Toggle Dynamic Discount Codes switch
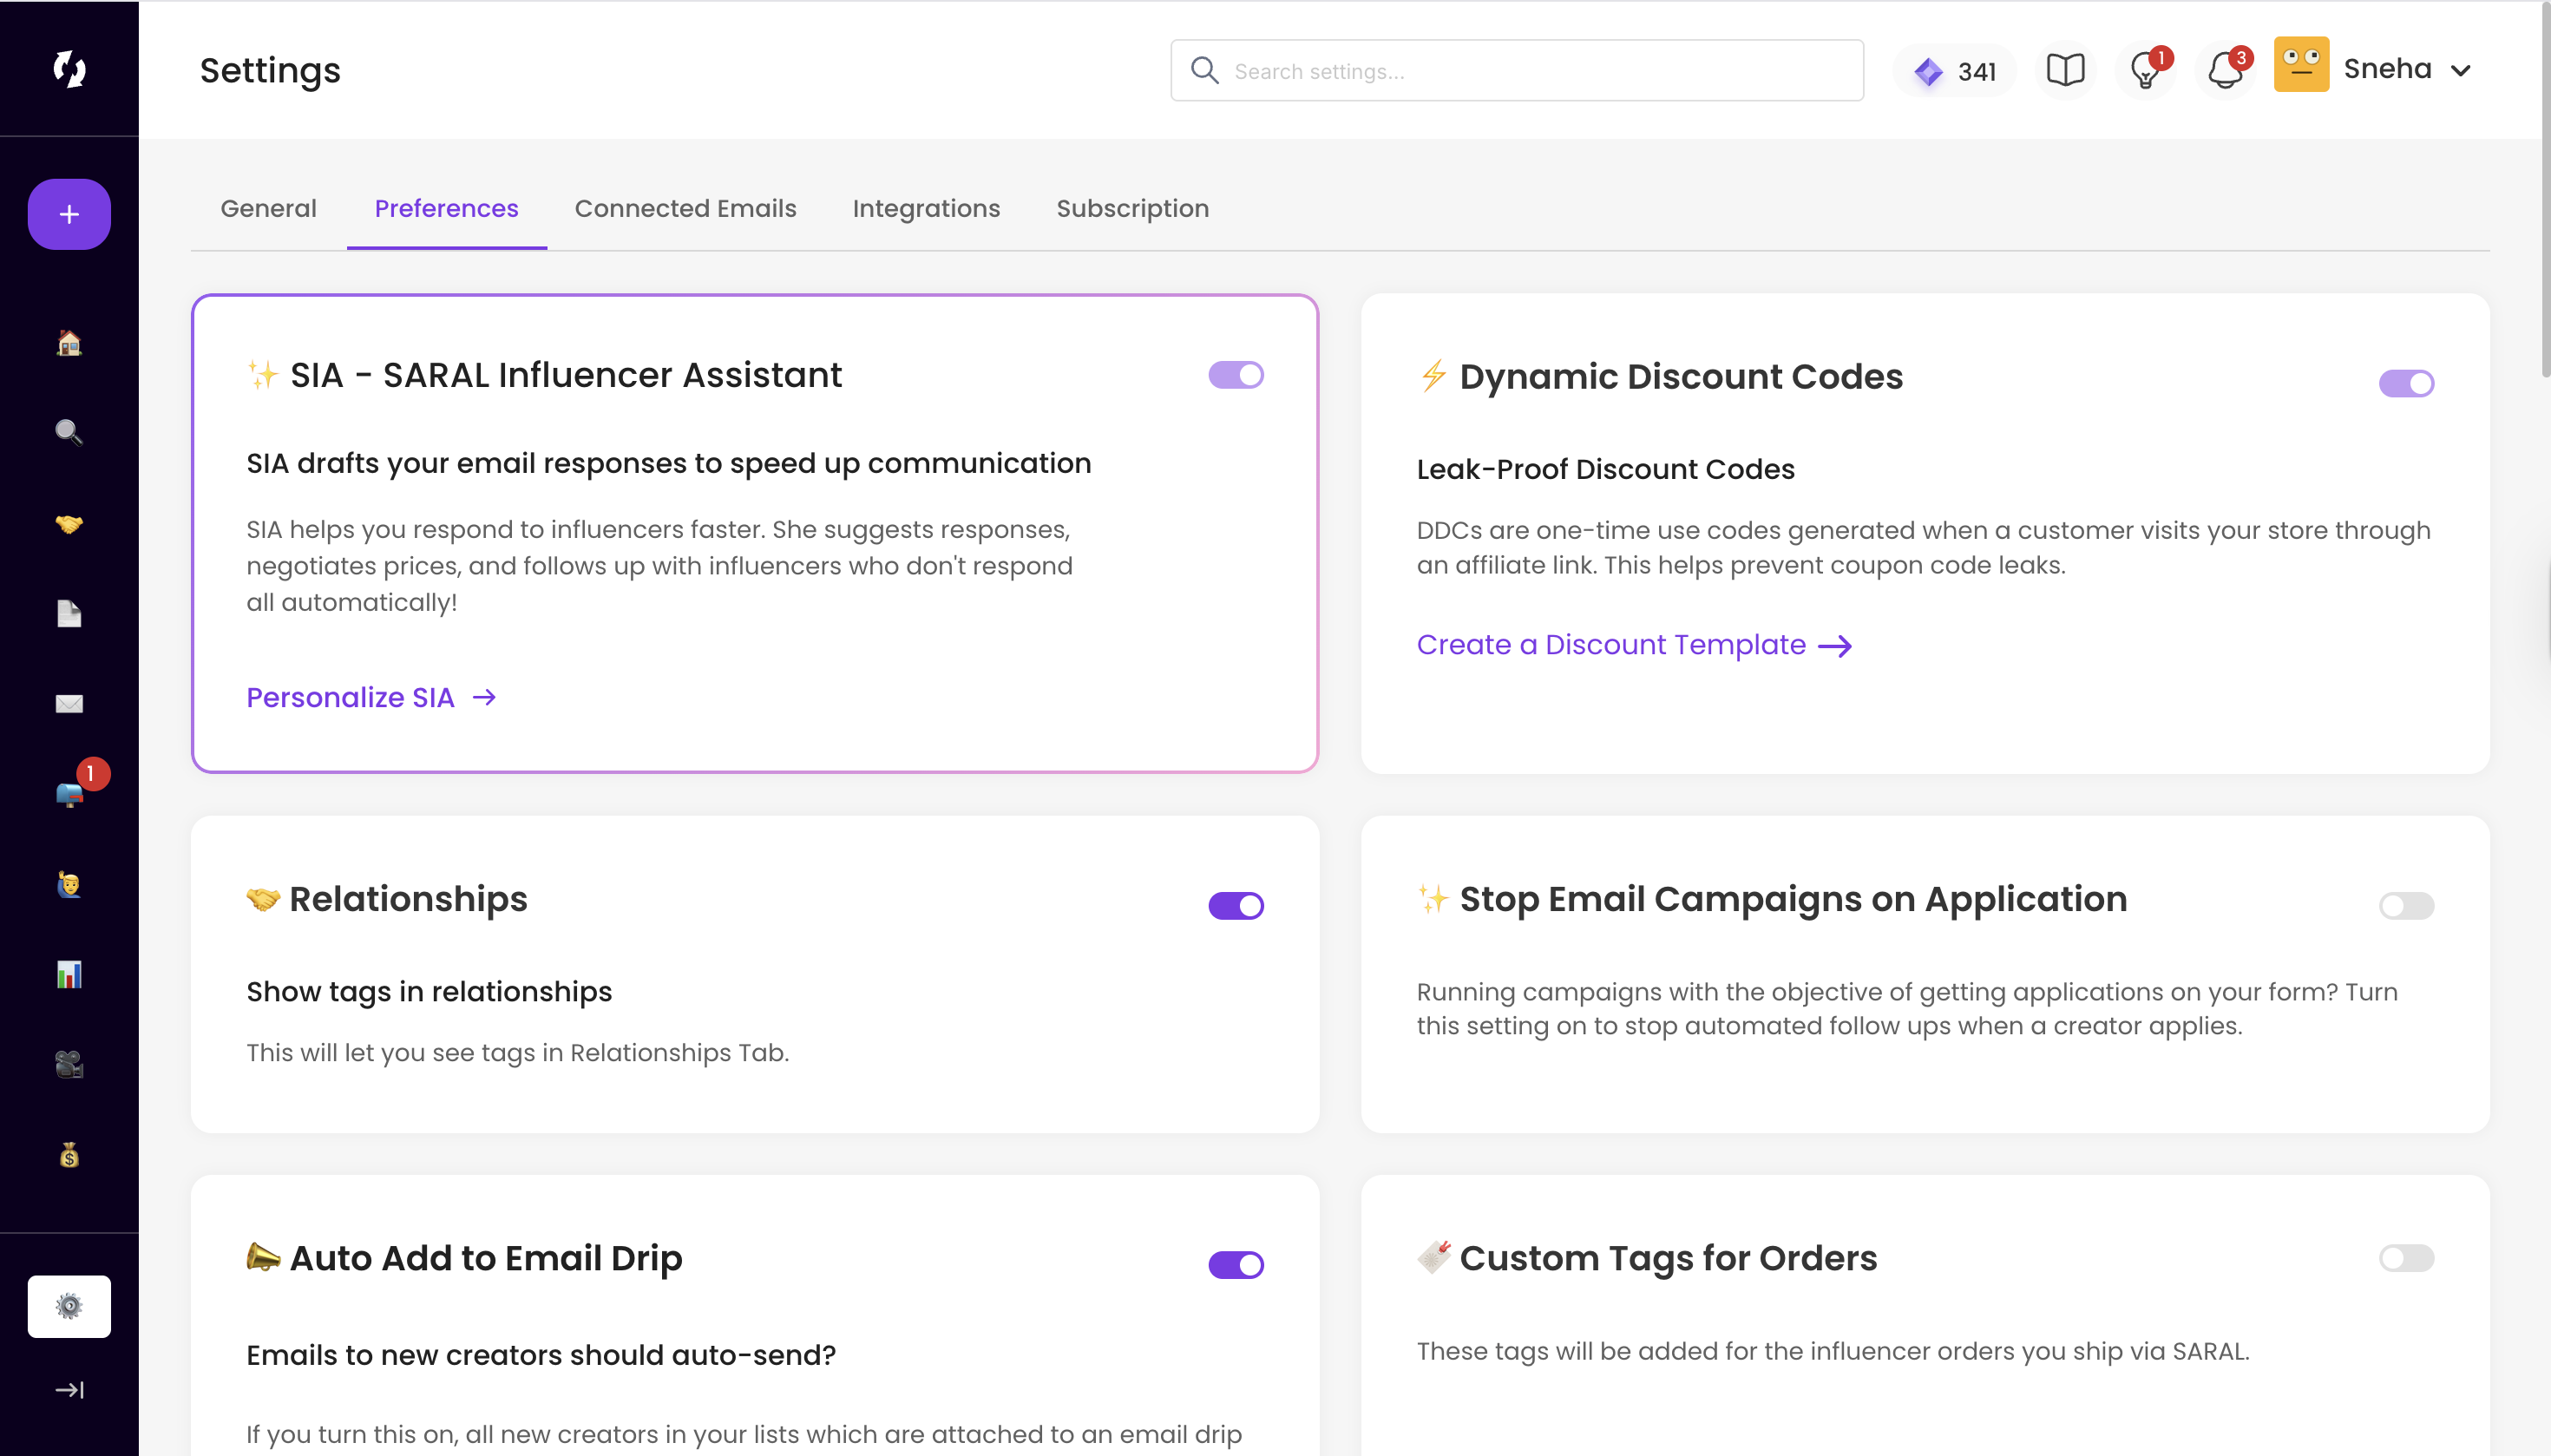The height and width of the screenshot is (1456, 2551). pos(2406,383)
